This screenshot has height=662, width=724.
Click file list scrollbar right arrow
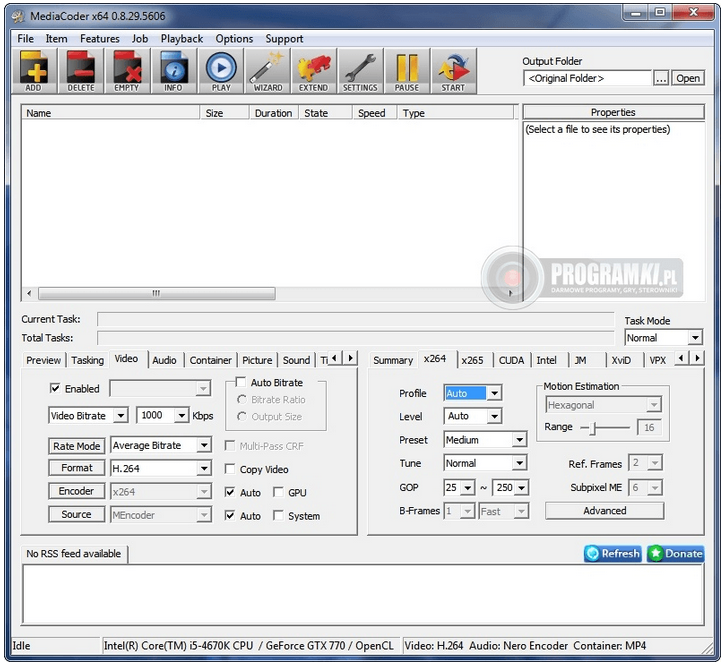pos(510,293)
